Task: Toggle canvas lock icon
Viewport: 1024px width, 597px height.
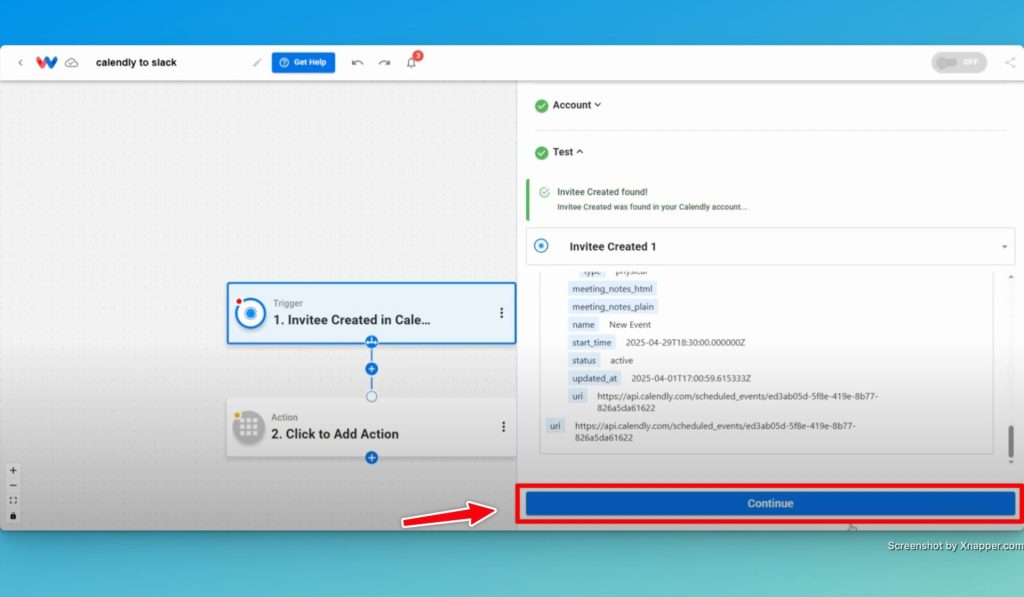Action: (x=13, y=516)
